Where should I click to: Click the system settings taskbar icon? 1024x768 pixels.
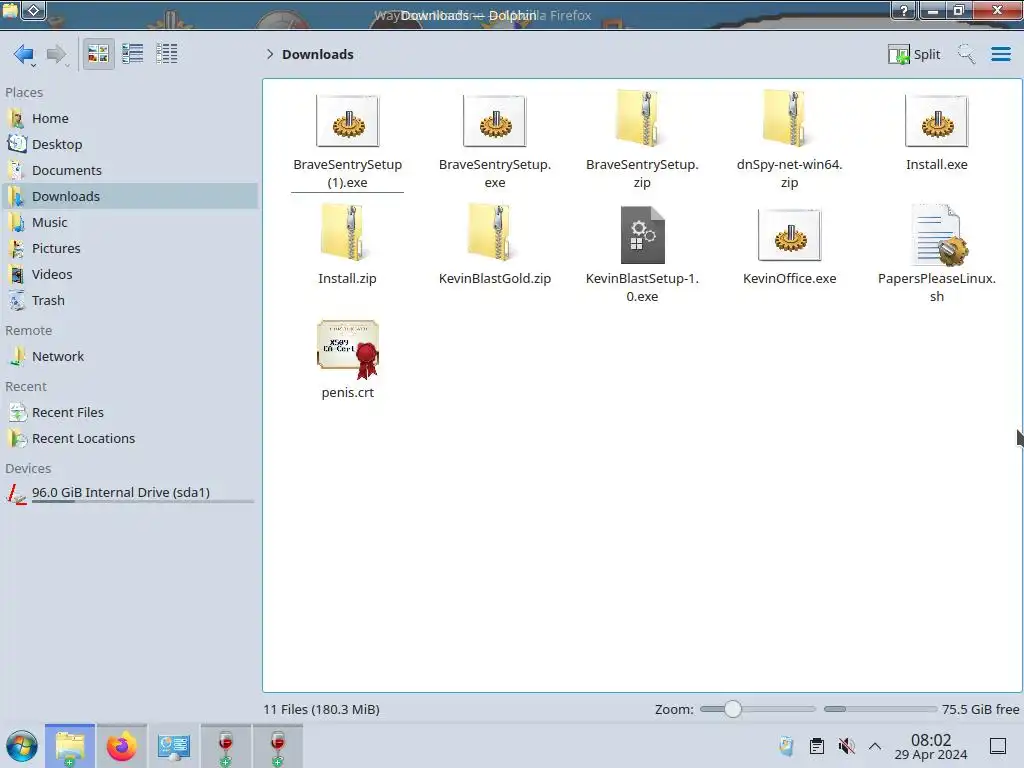click(x=173, y=746)
